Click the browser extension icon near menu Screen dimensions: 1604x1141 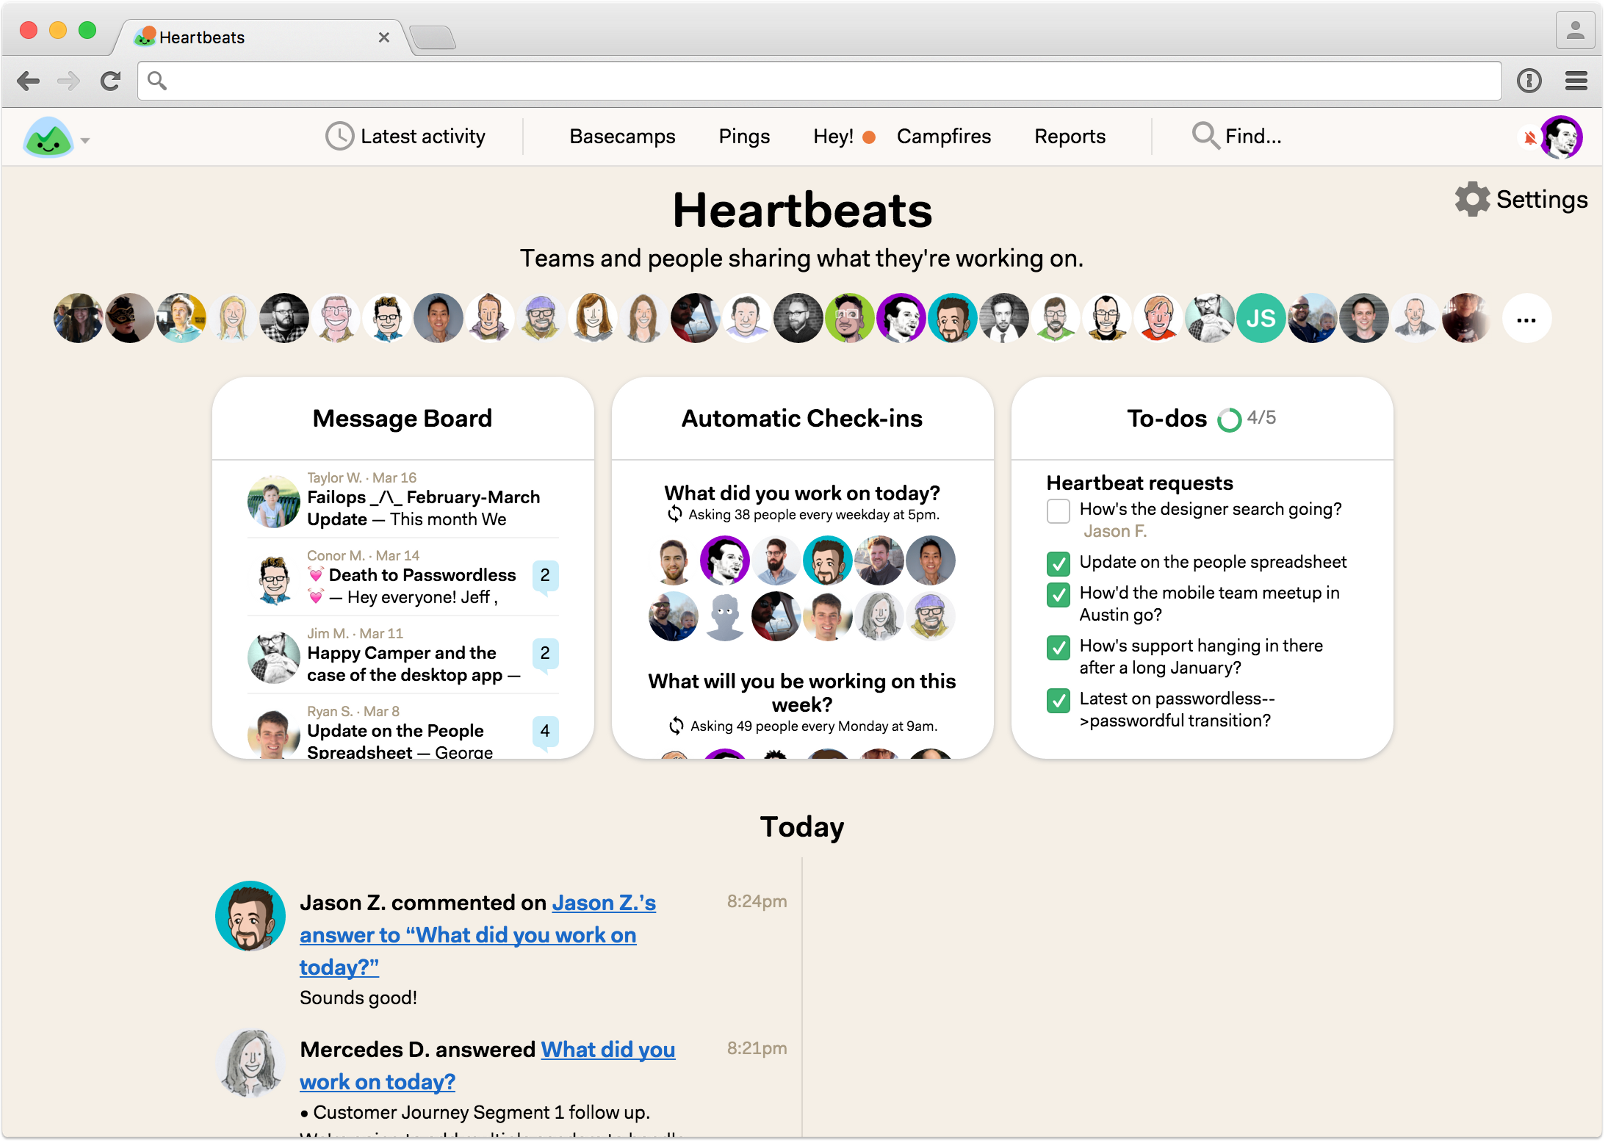coord(1529,81)
